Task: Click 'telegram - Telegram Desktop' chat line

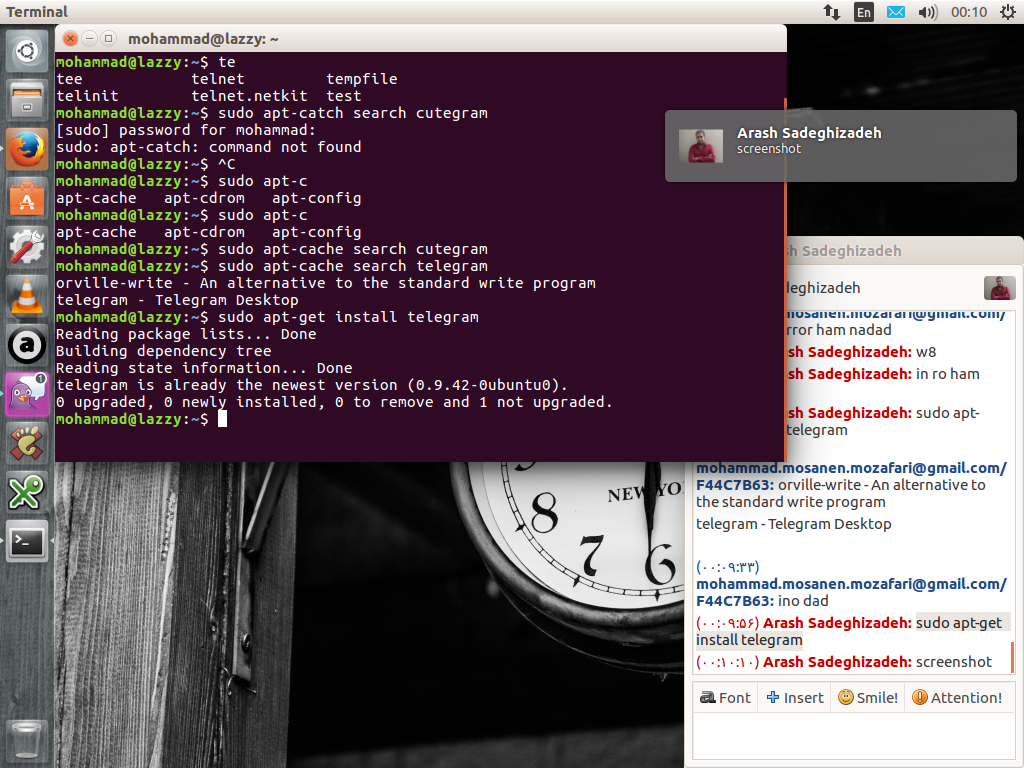Action: coord(793,524)
